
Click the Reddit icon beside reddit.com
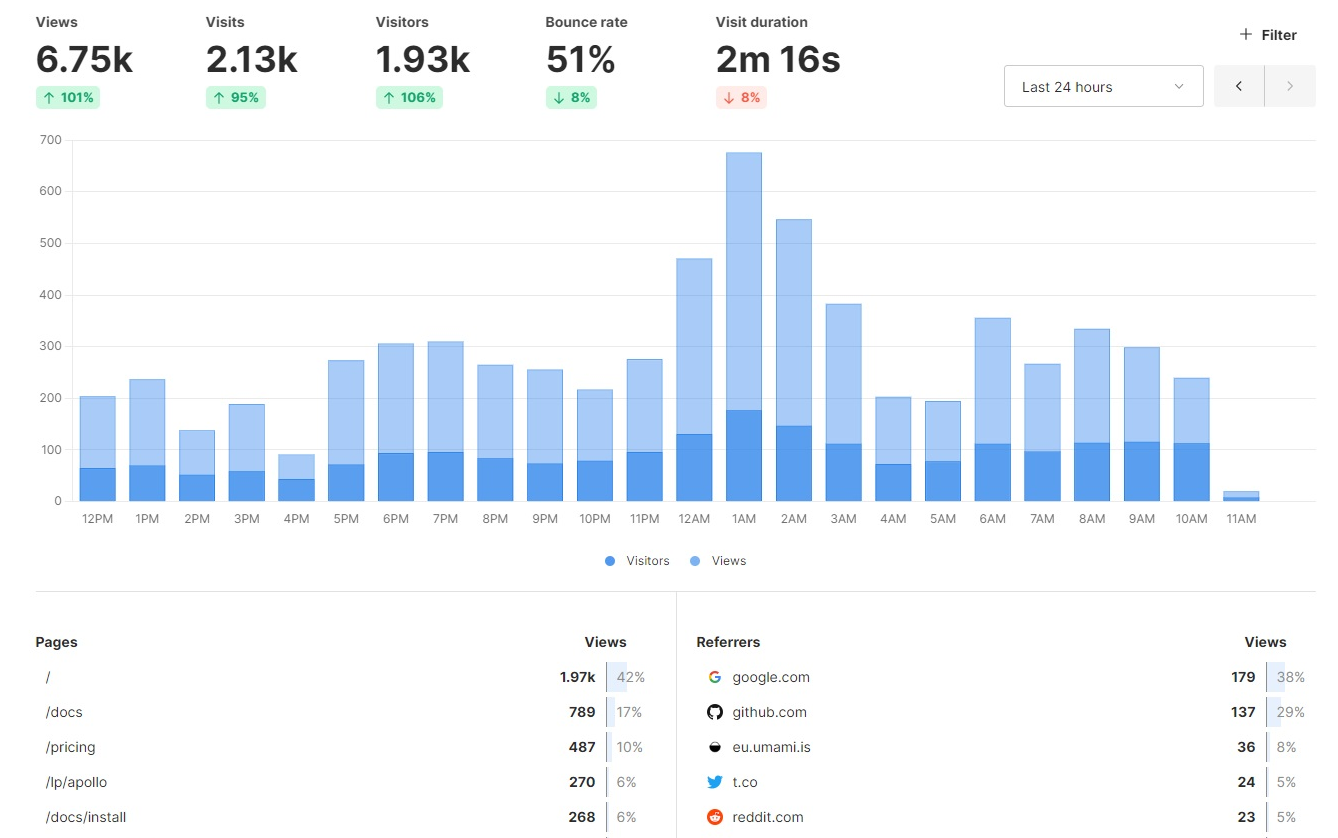point(715,817)
